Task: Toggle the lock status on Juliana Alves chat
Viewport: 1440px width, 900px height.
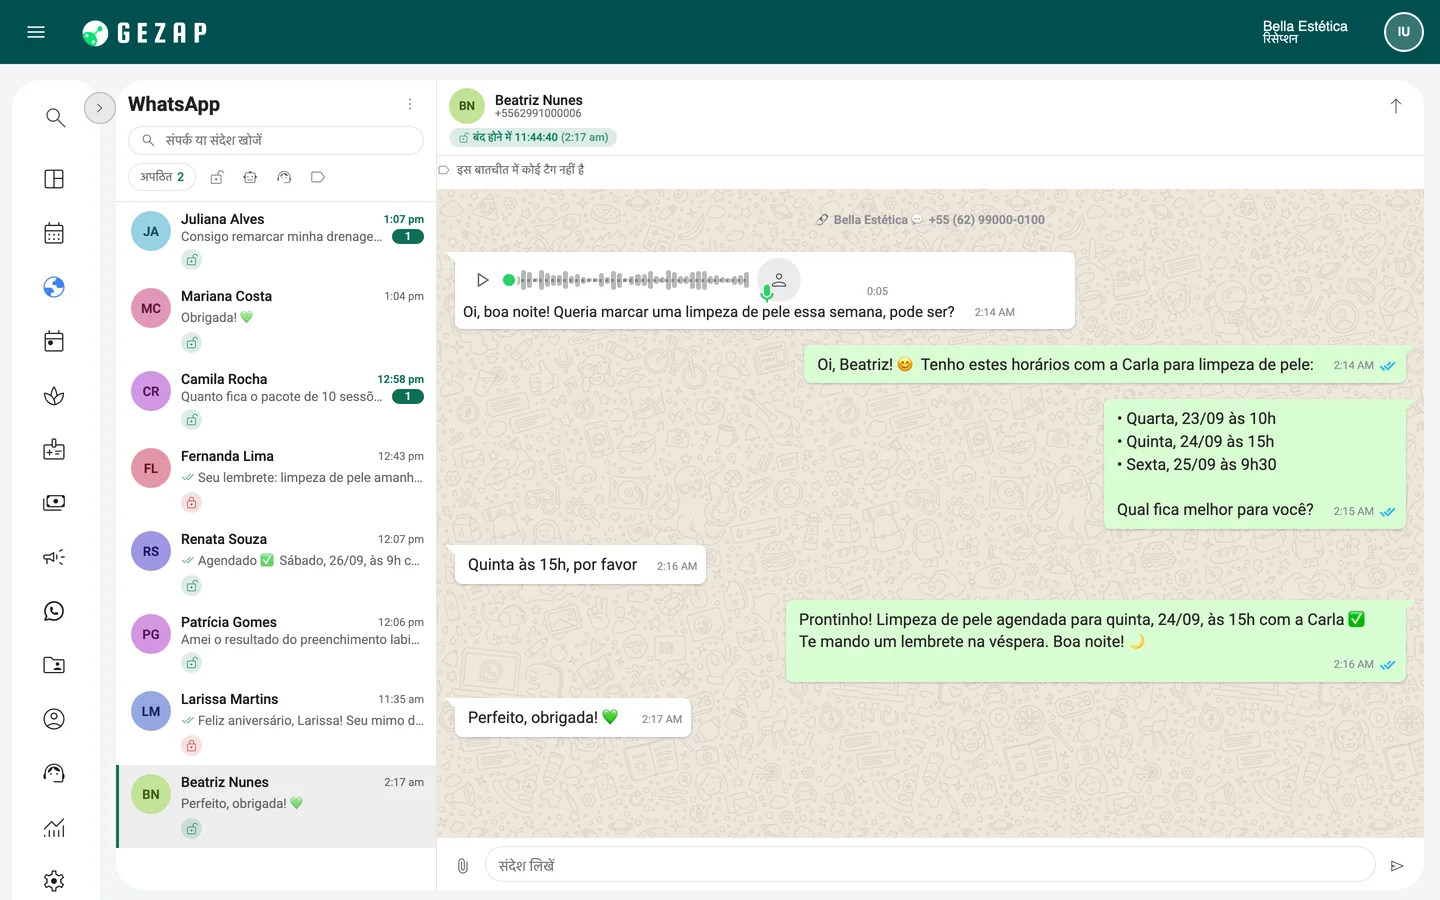Action: pyautogui.click(x=192, y=260)
